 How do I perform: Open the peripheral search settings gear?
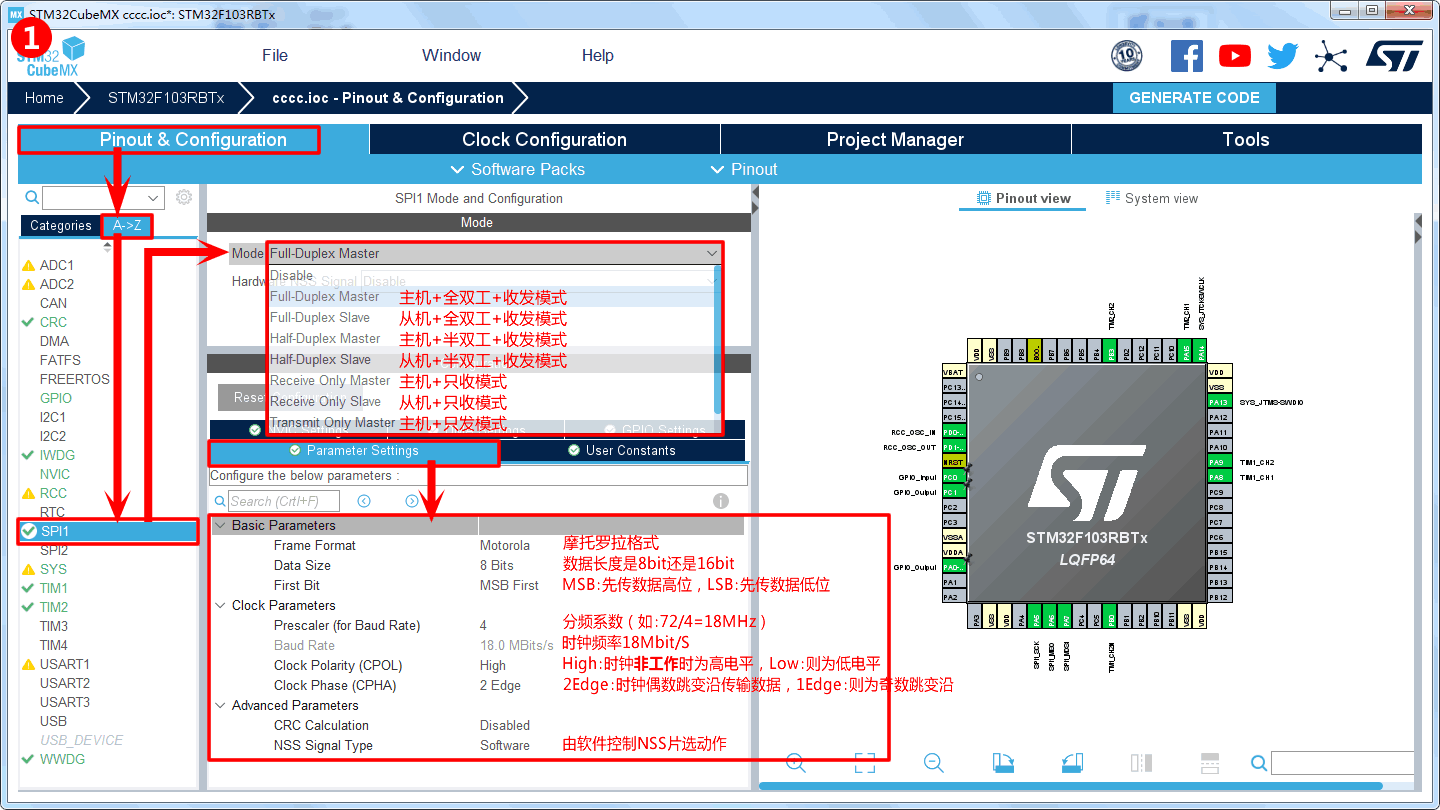coord(184,198)
